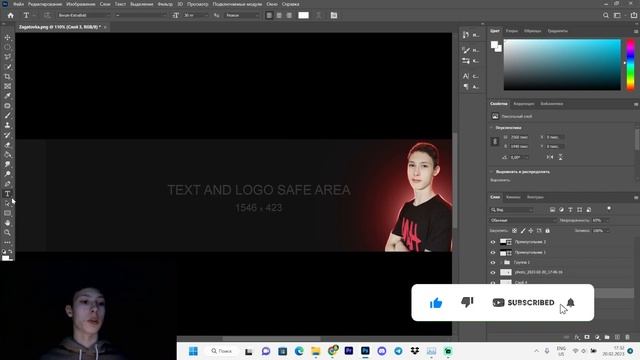Hide the 'Прямоугольник 1' layer
Viewport: 640px width, 360px height.
click(493, 253)
